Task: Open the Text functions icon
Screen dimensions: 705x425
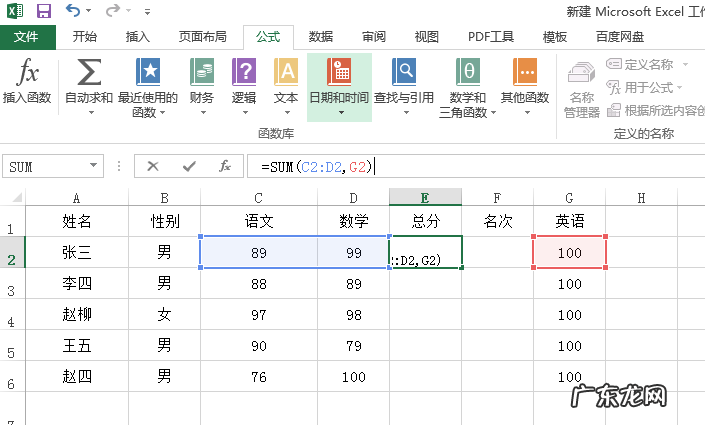Action: click(x=286, y=72)
